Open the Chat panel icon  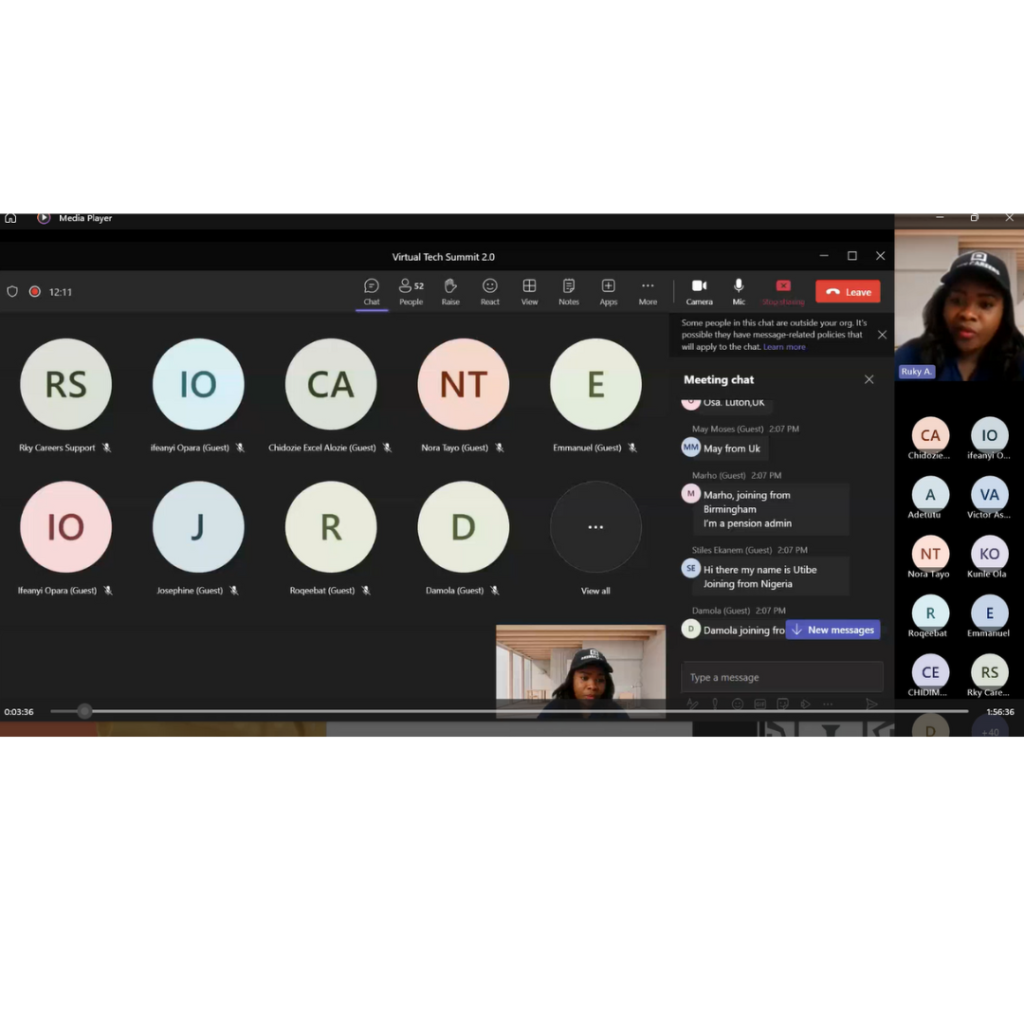click(x=371, y=291)
